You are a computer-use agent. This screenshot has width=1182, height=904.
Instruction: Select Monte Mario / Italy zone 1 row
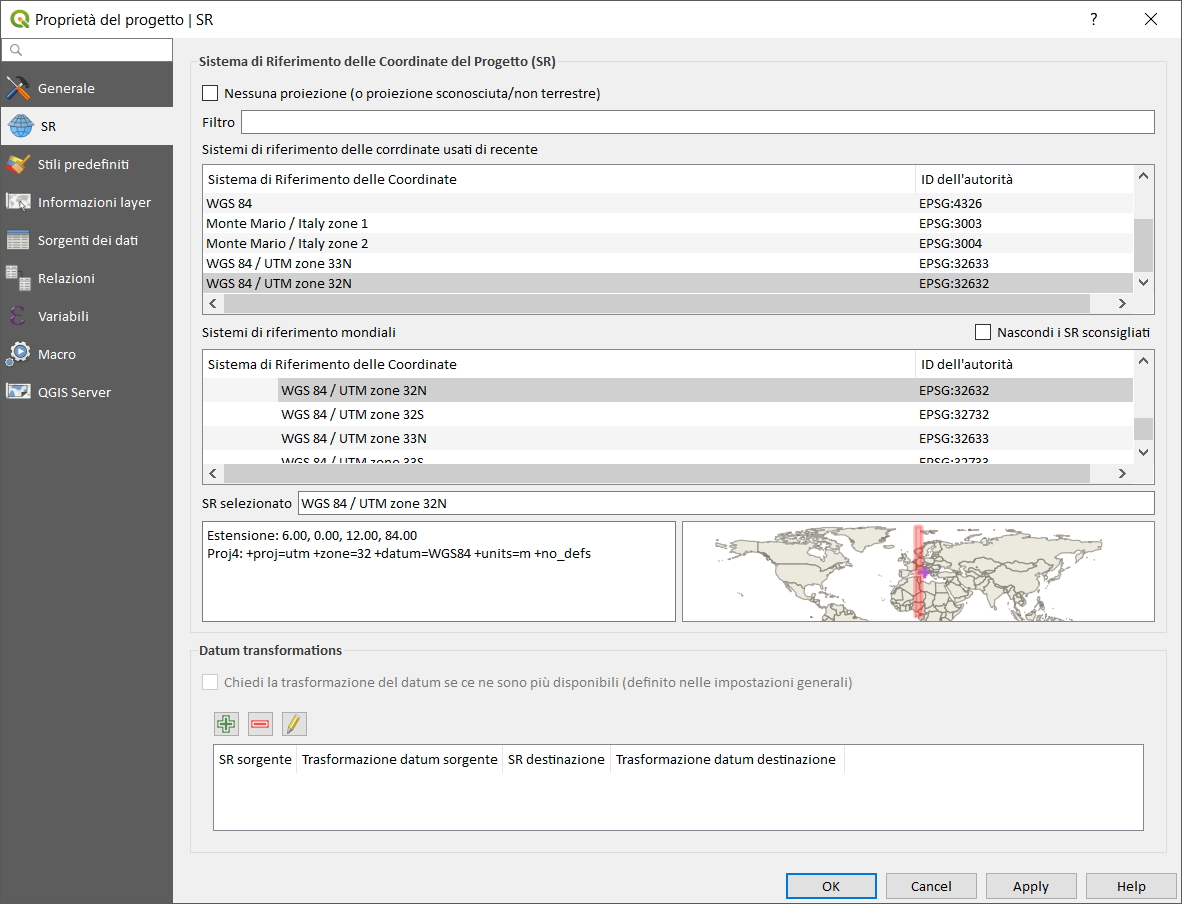(x=287, y=223)
